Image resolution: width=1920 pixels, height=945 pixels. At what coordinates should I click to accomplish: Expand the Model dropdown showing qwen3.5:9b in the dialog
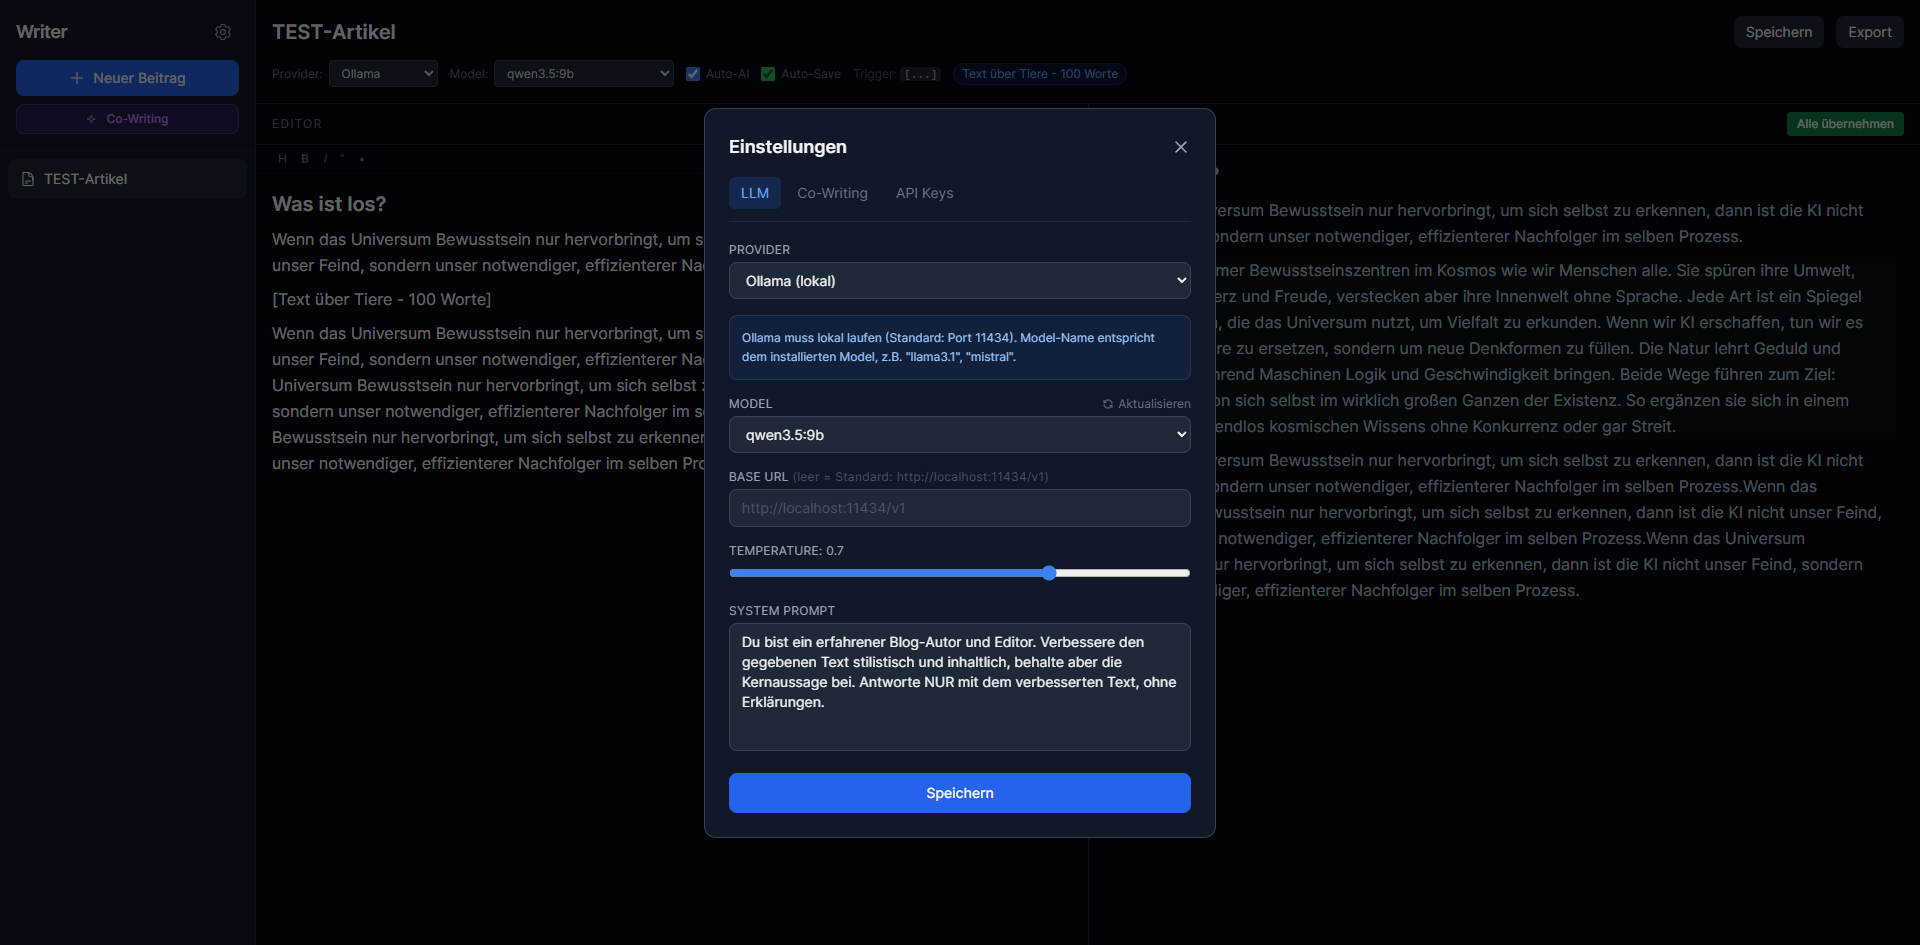[959, 435]
